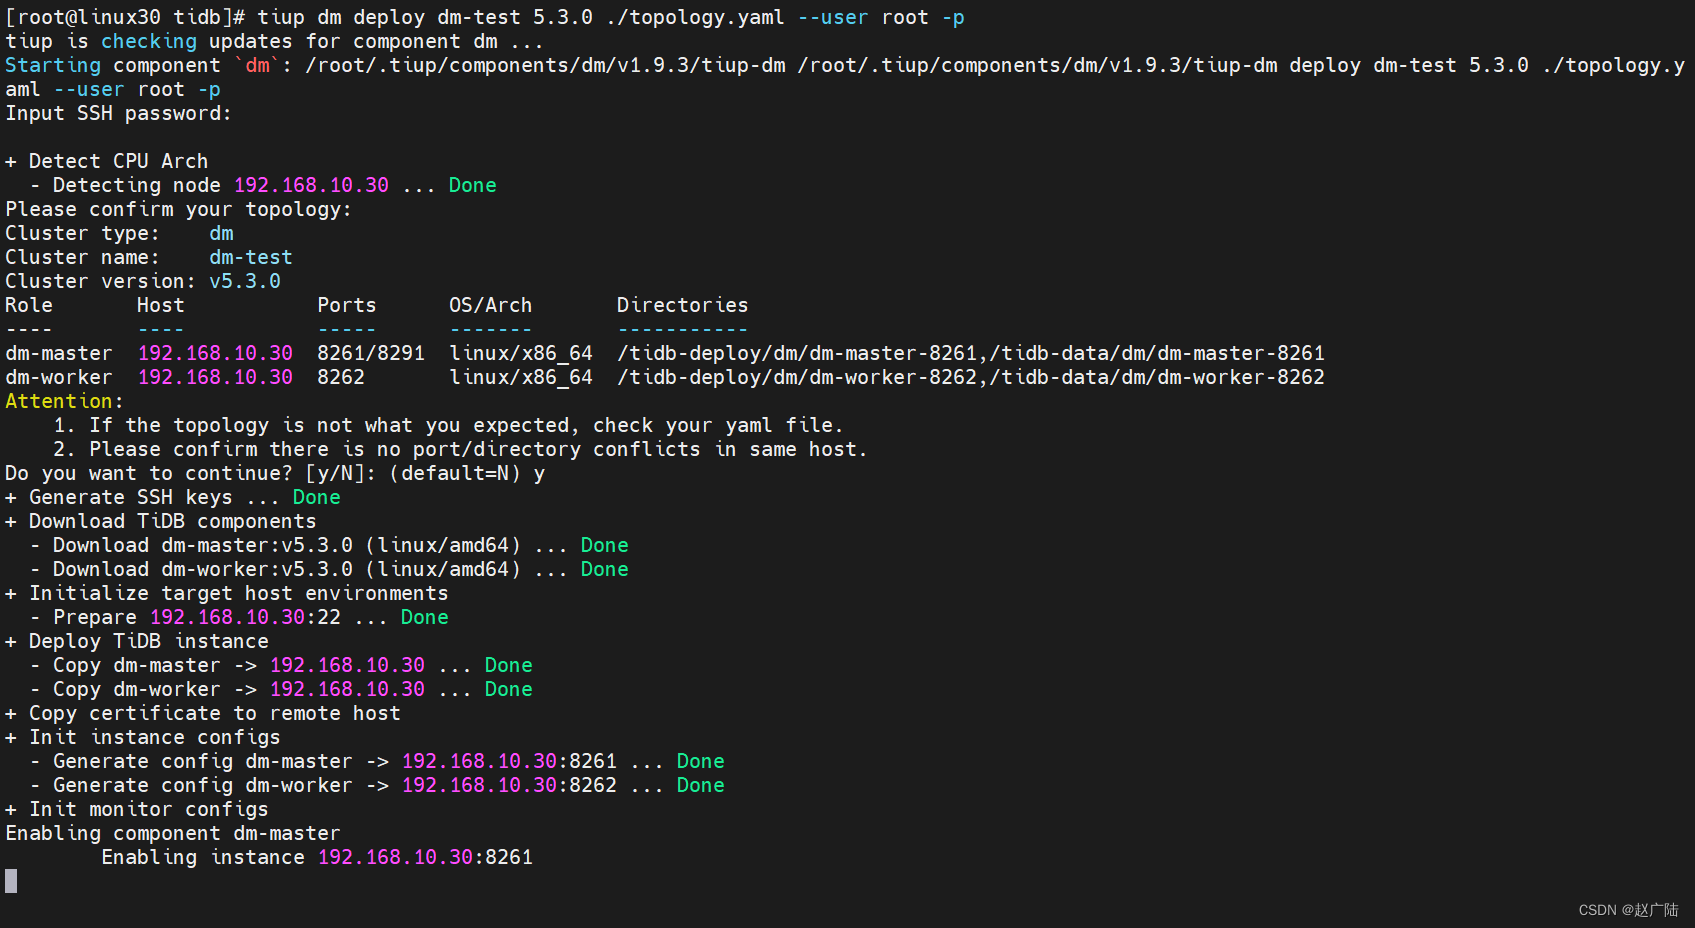Click Done on the Copy dm-worker line
This screenshot has height=928, width=1695.
[x=508, y=689]
